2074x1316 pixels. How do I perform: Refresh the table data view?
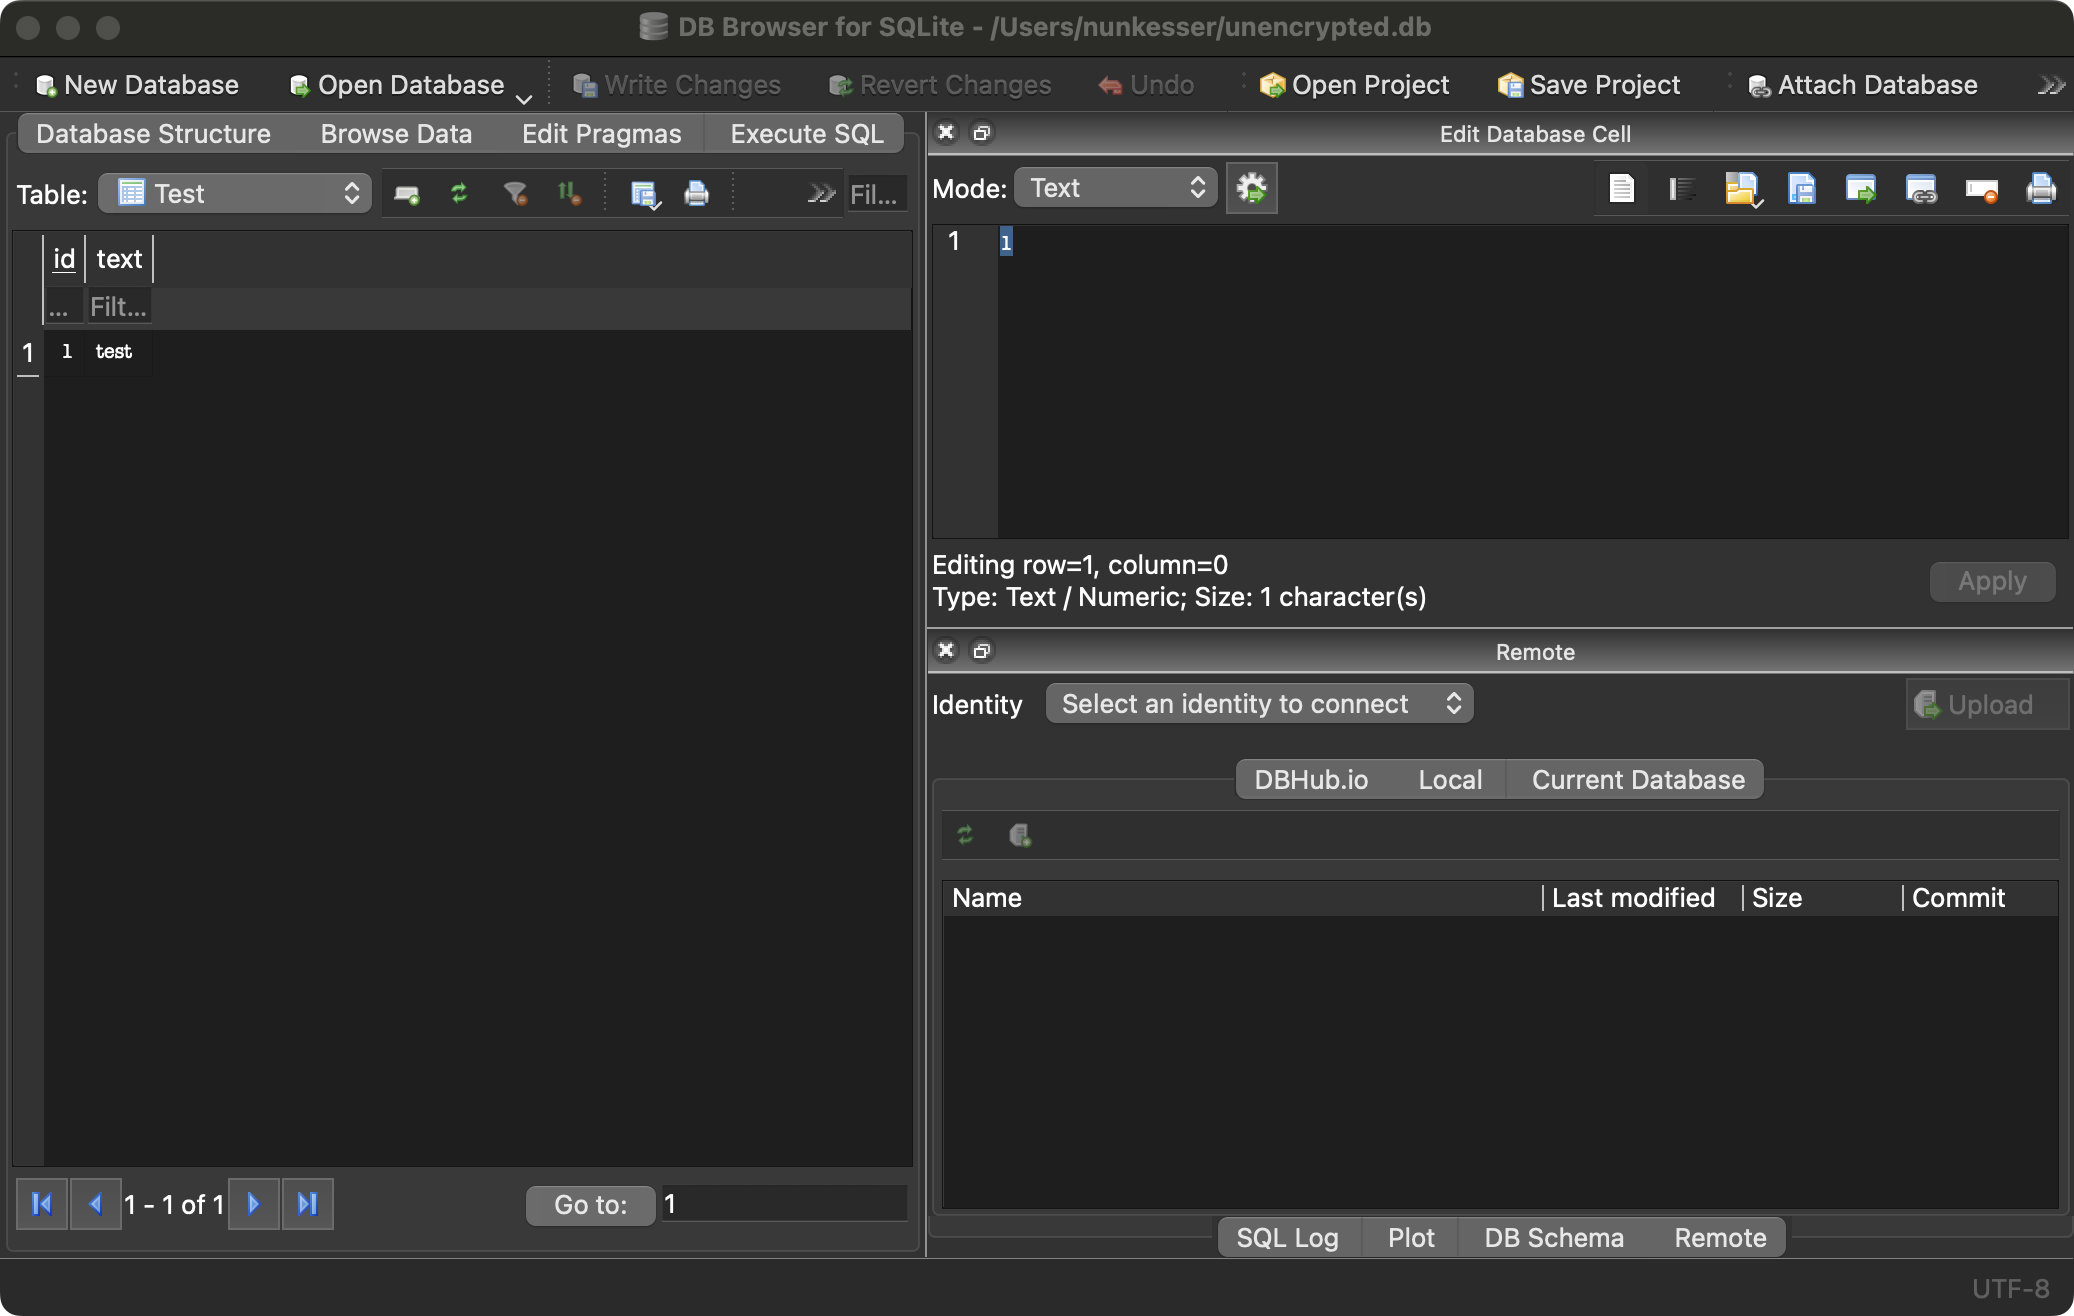(x=459, y=193)
